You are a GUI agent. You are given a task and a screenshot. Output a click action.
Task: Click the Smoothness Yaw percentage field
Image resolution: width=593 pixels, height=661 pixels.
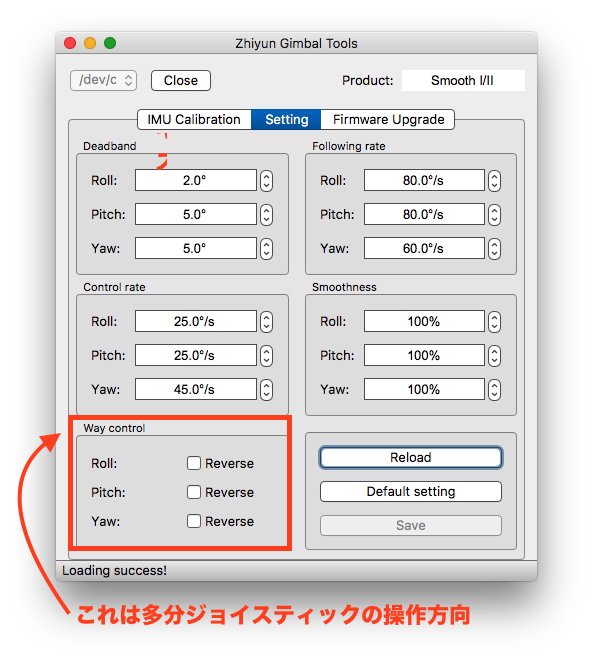(424, 389)
